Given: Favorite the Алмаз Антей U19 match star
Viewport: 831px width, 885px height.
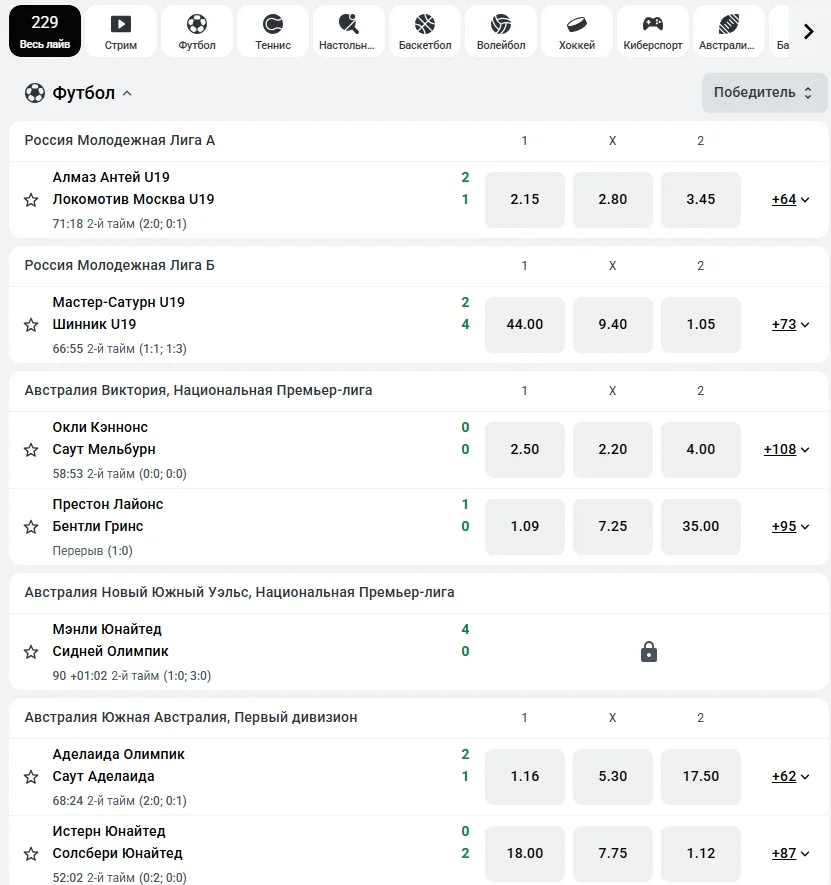Looking at the screenshot, I should 31,200.
